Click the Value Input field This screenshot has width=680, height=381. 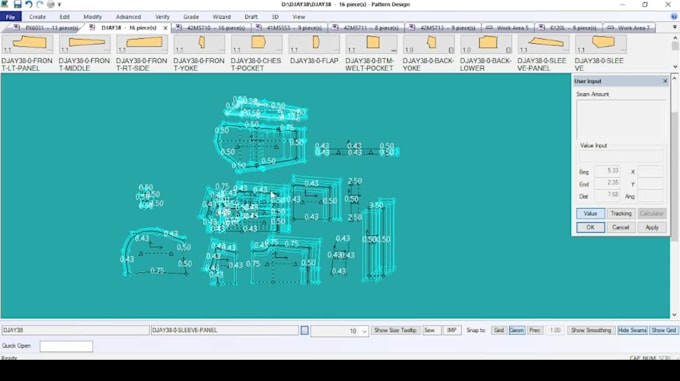click(621, 156)
